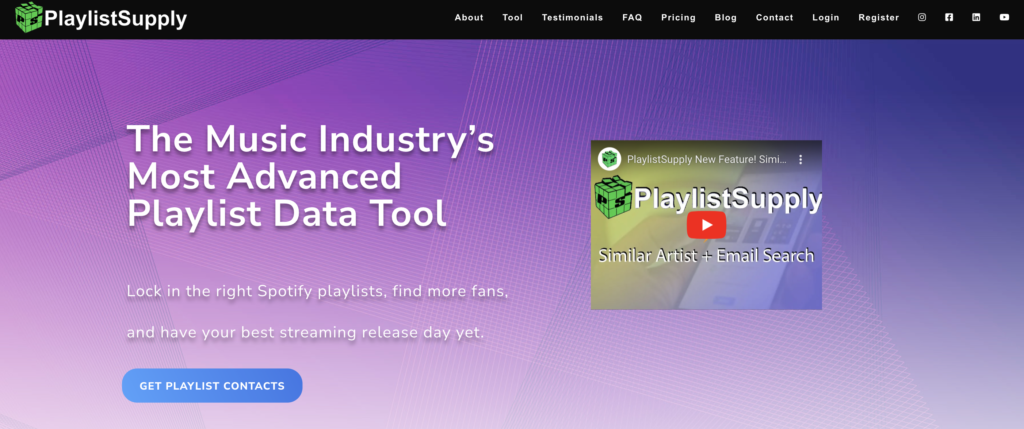Open the Contact page
The image size is (1024, 429).
[775, 18]
